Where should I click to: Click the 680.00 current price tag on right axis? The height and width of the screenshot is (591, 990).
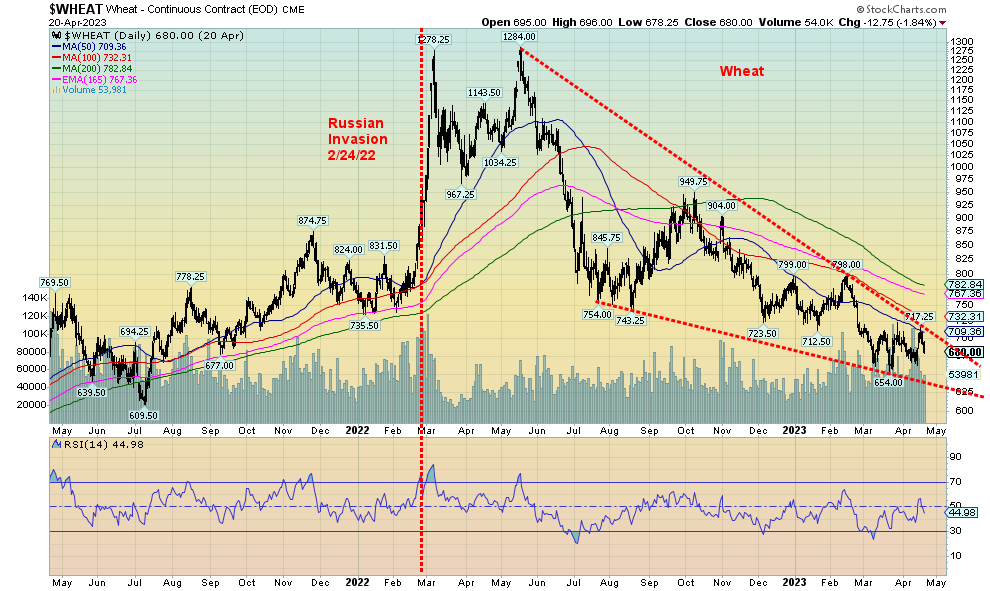(x=966, y=352)
